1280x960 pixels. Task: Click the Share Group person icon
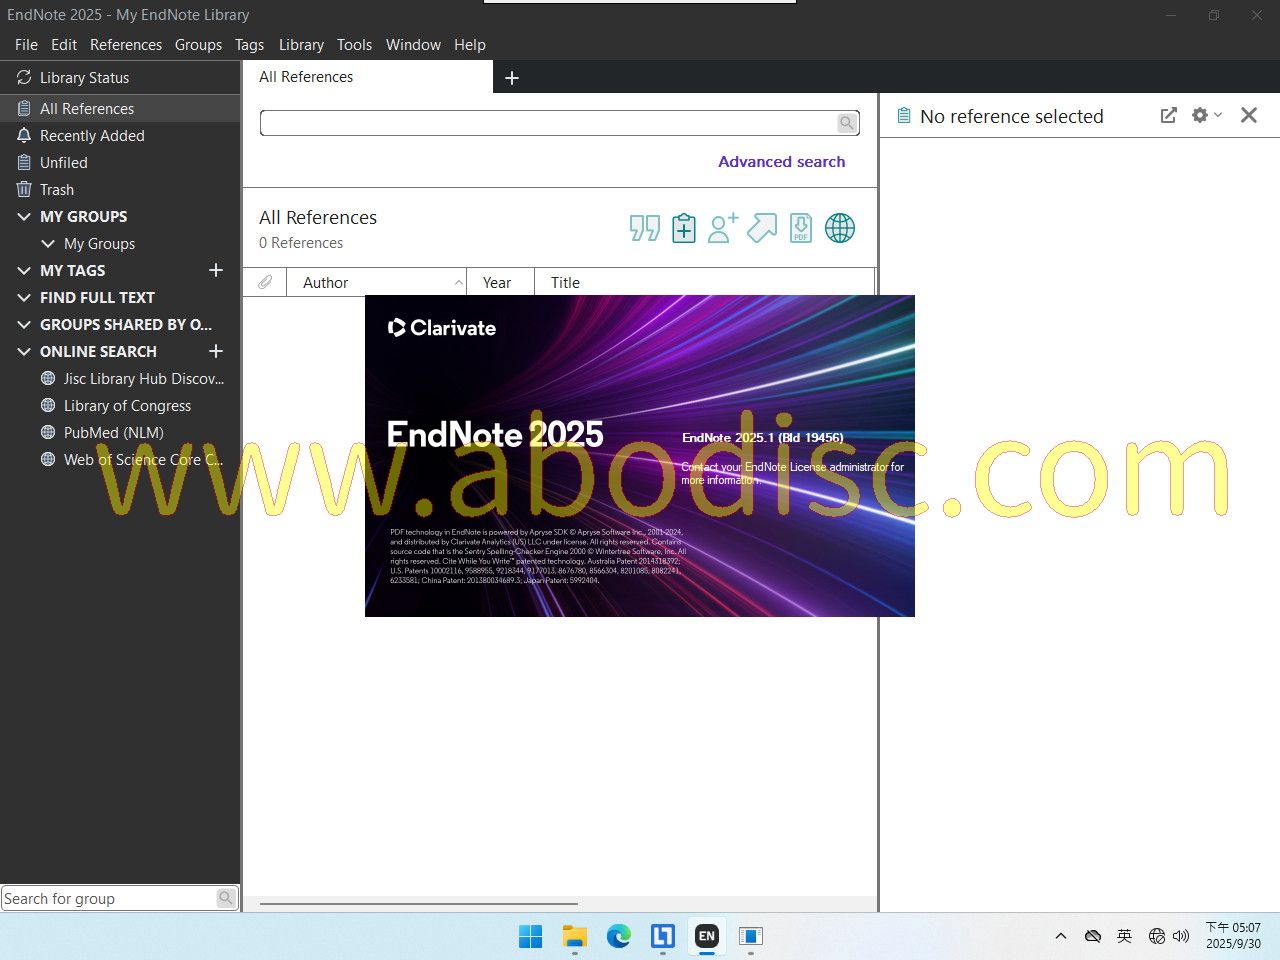coord(722,228)
